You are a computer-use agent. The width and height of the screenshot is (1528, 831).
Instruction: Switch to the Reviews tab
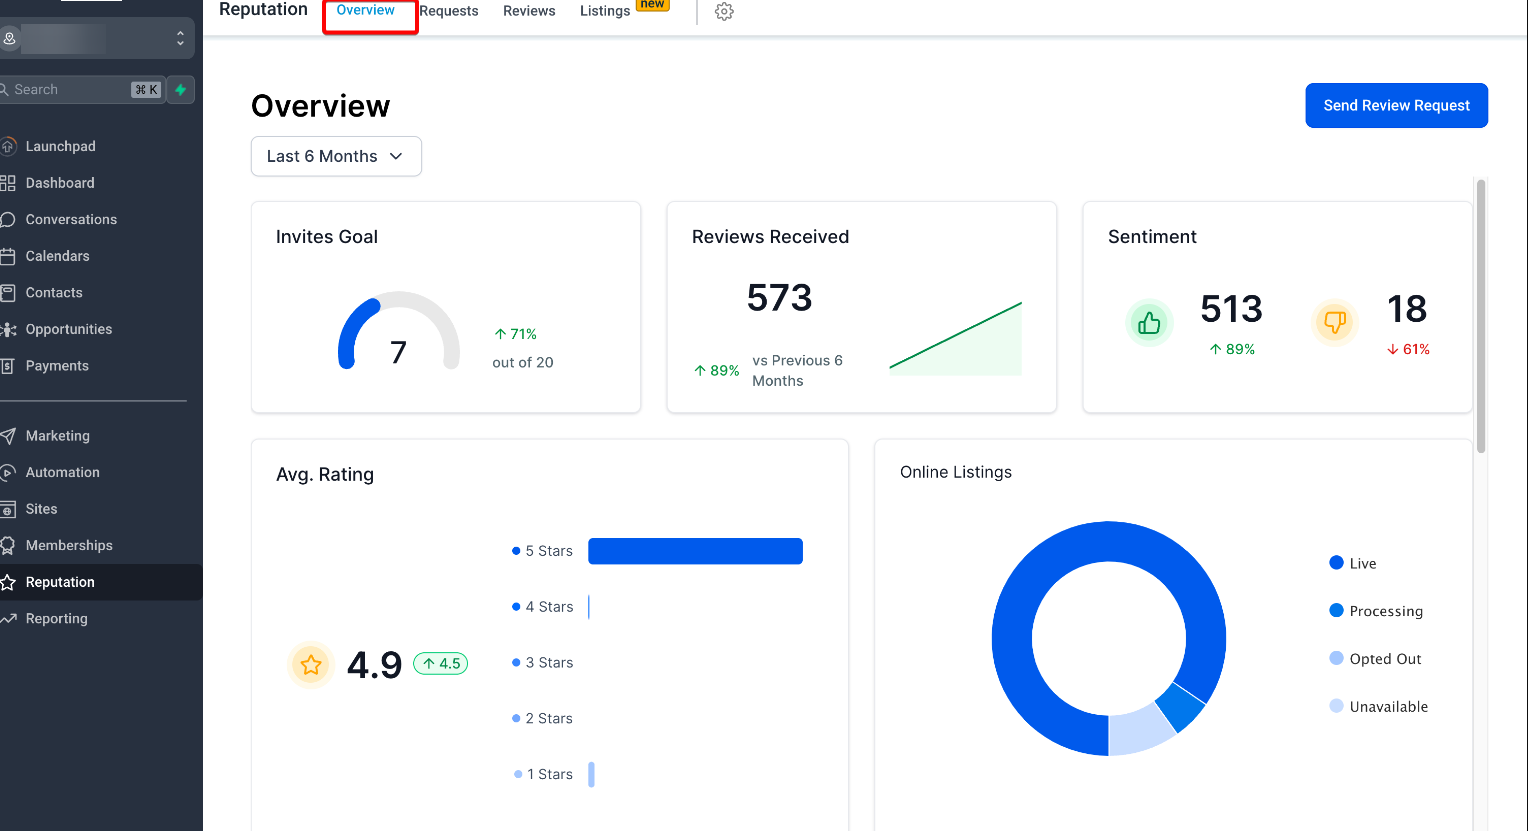(x=529, y=11)
